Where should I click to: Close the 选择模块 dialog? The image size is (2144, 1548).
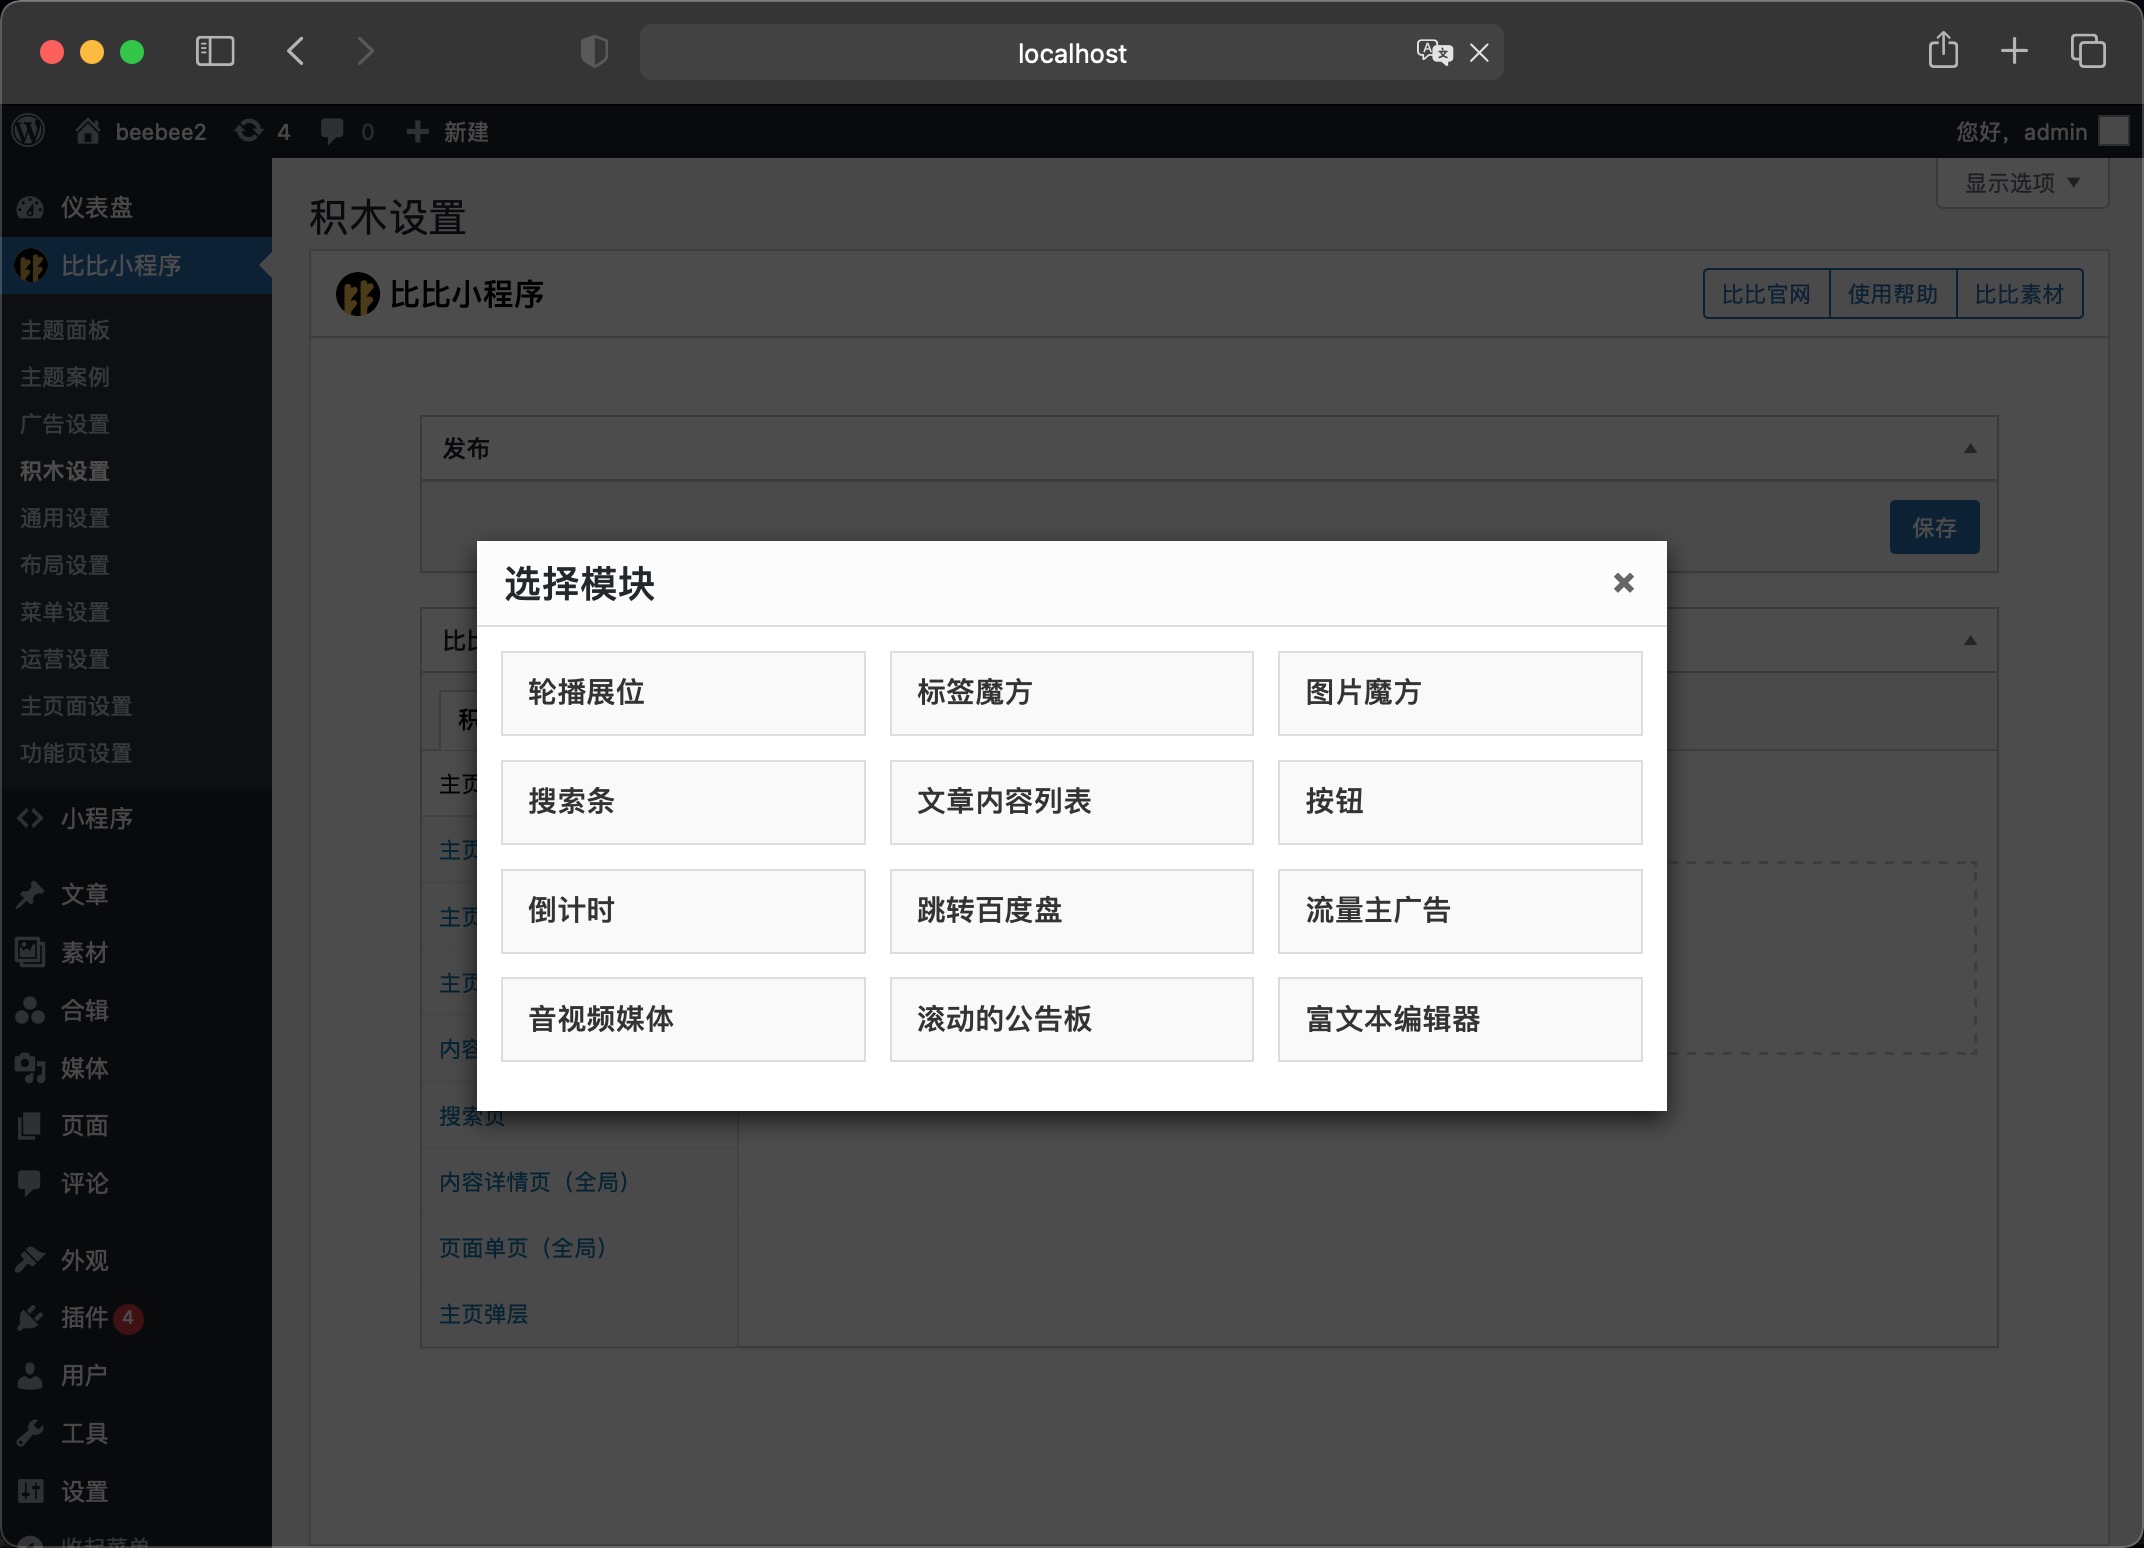point(1623,583)
